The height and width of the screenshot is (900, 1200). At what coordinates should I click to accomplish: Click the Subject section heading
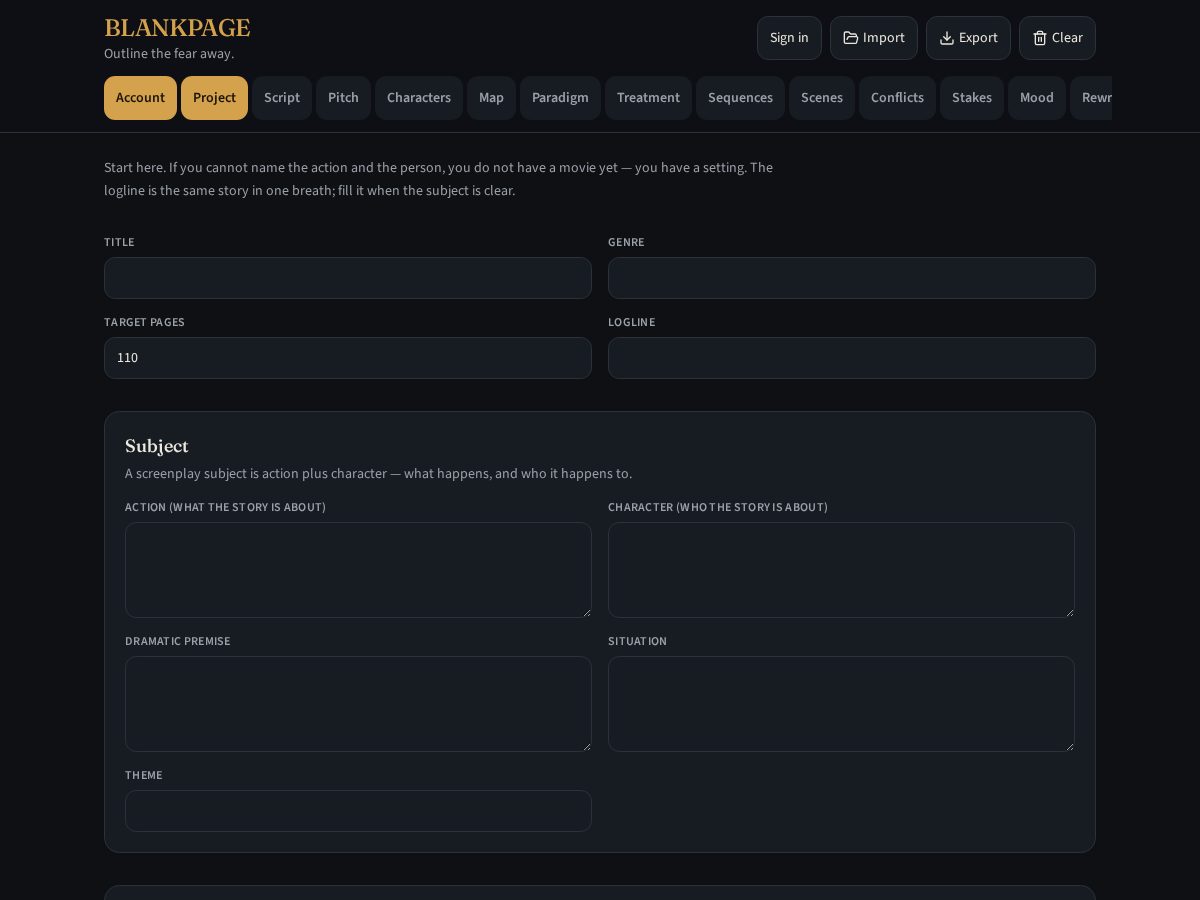(157, 446)
